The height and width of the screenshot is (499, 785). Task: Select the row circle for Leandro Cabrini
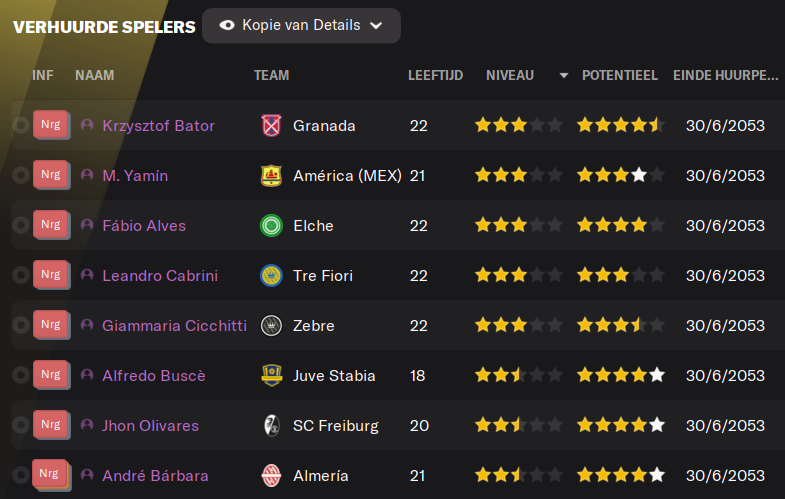pos(21,275)
